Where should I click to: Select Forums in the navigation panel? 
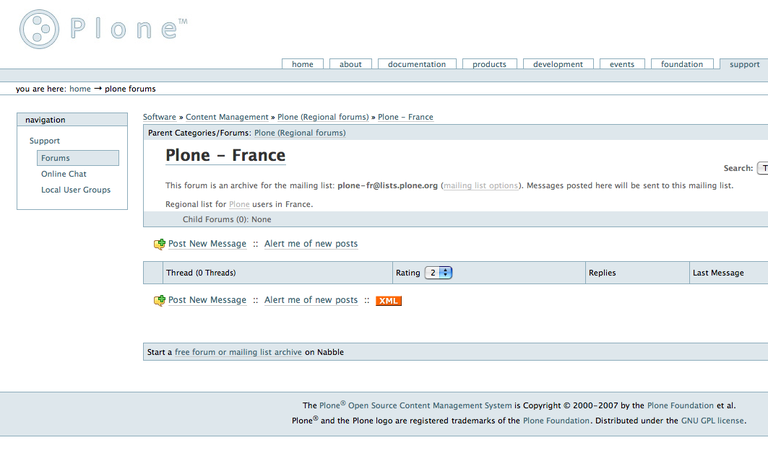pos(78,158)
